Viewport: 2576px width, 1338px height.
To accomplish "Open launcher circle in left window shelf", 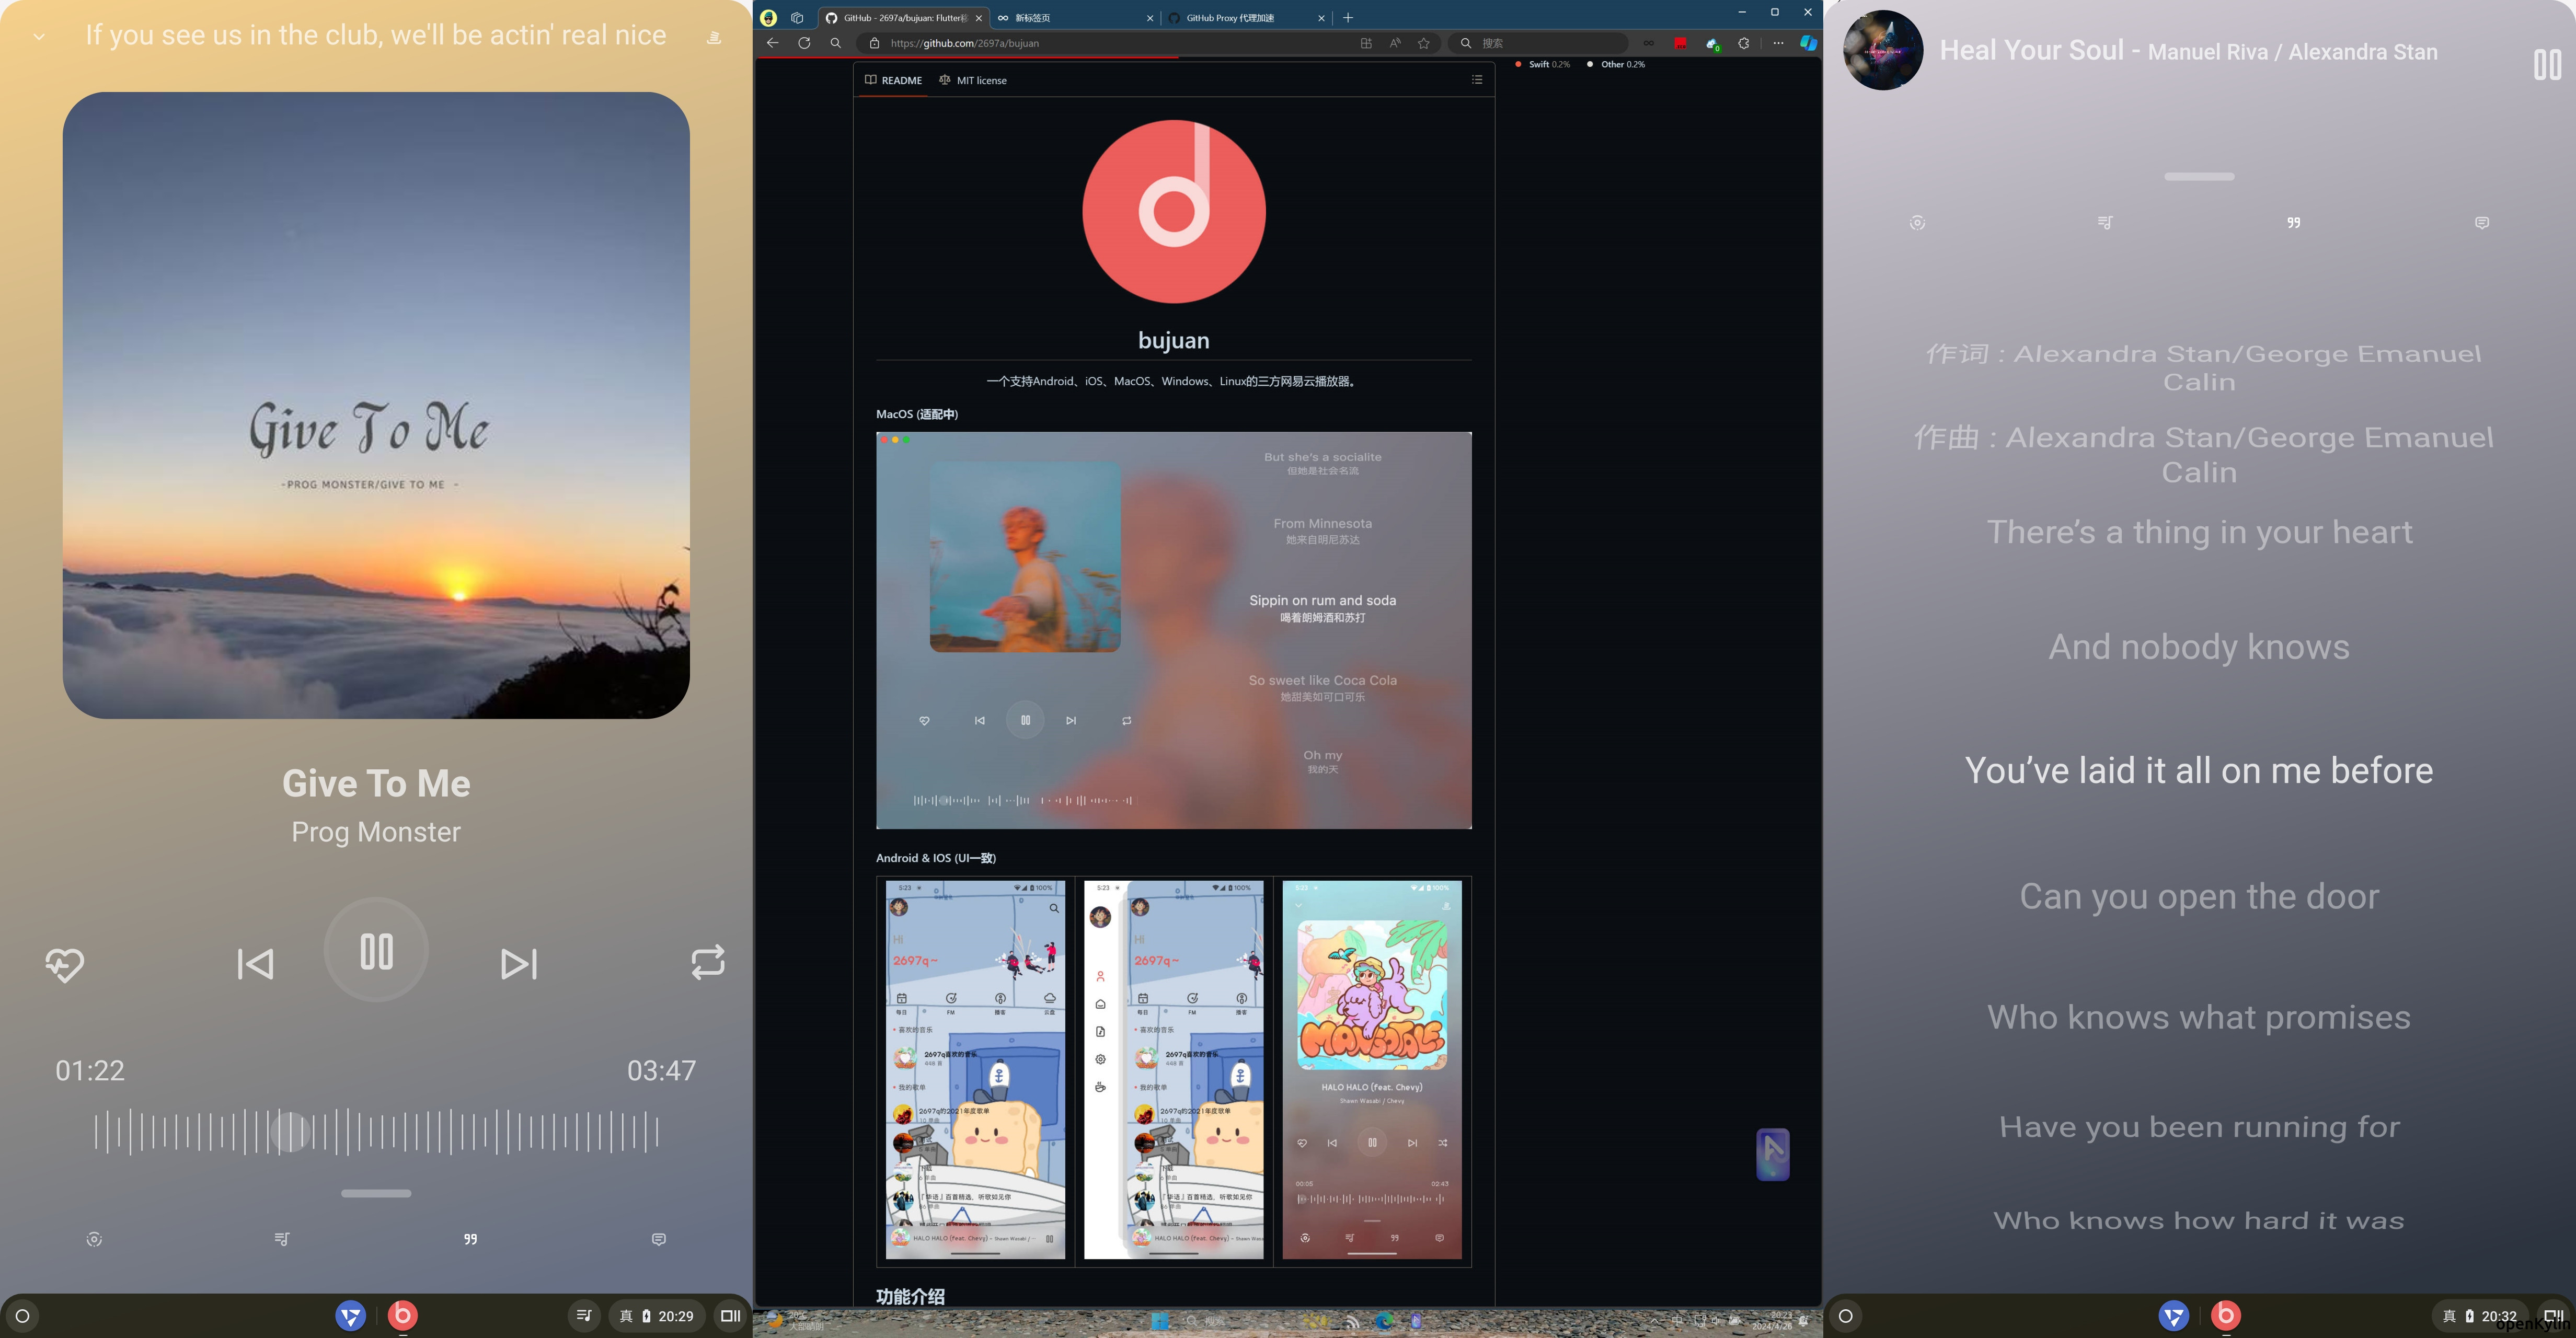I will tap(23, 1316).
